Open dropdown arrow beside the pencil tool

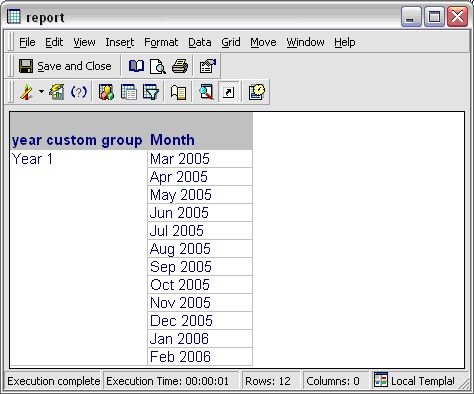(41, 91)
